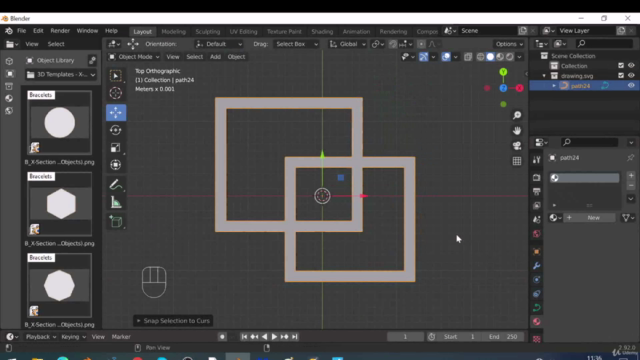Image resolution: width=640 pixels, height=360 pixels.
Task: Open the Object Mode dropdown
Action: coord(133,57)
